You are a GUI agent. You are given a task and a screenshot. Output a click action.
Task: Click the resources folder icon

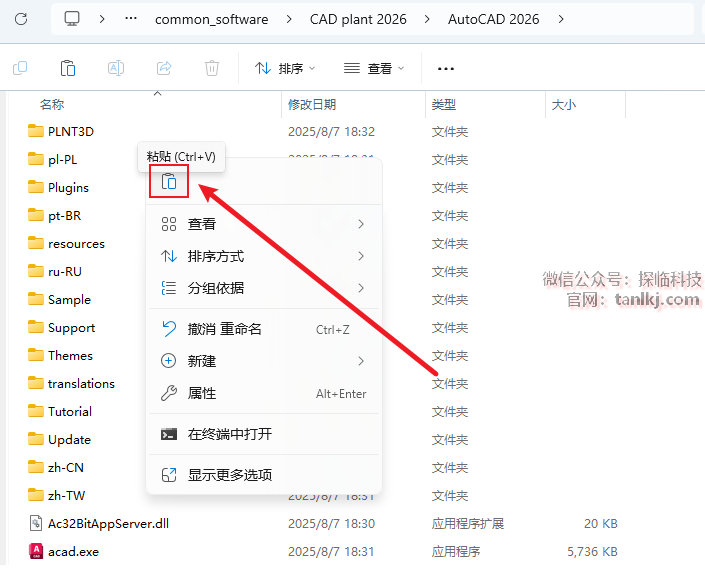click(x=36, y=243)
